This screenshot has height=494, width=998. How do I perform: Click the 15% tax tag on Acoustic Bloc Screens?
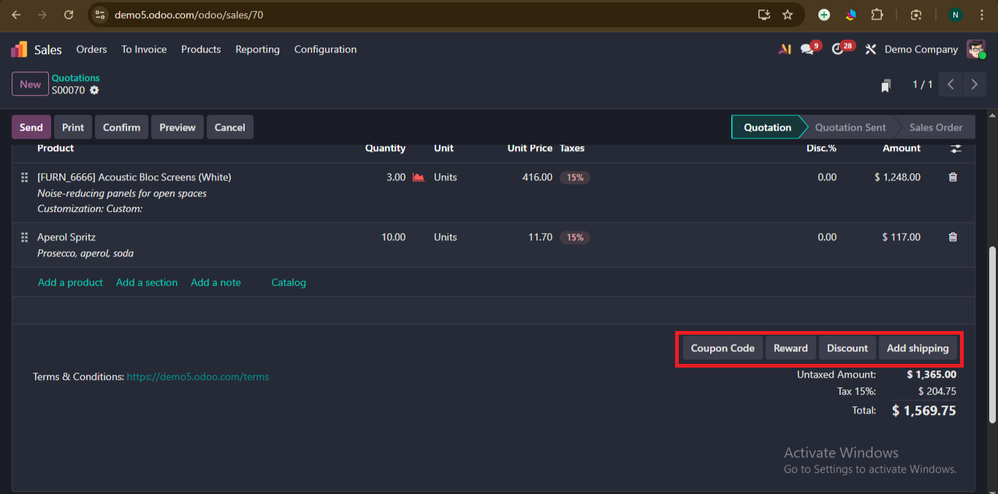tap(575, 178)
